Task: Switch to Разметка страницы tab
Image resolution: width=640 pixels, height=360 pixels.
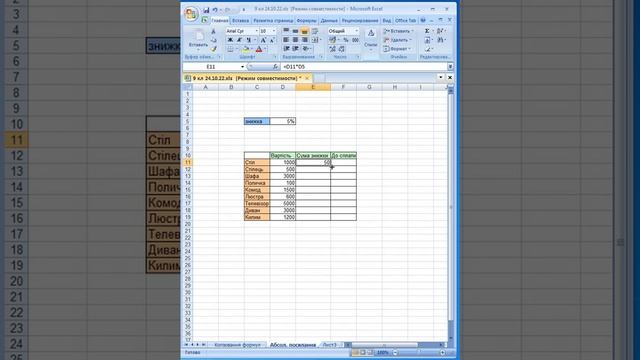Action: tap(273, 20)
